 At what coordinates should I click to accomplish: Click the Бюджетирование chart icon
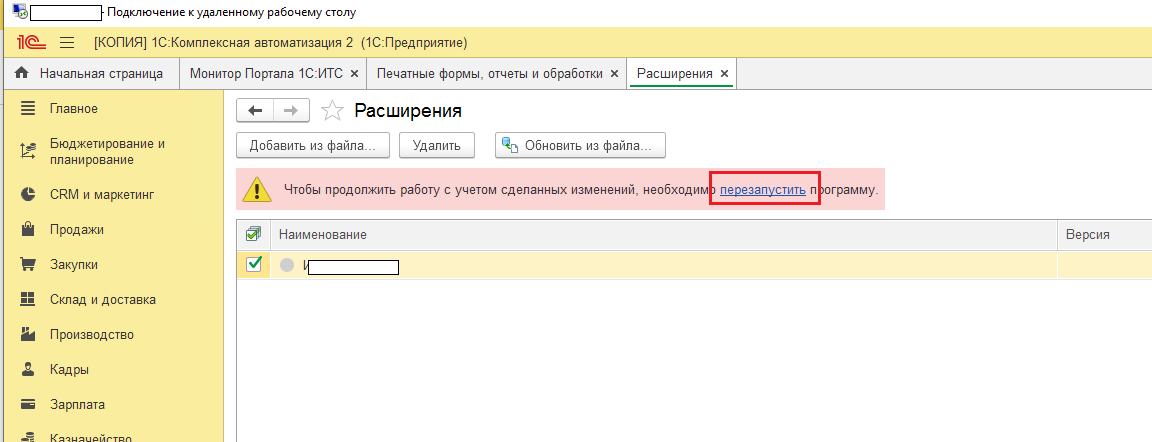[28, 152]
